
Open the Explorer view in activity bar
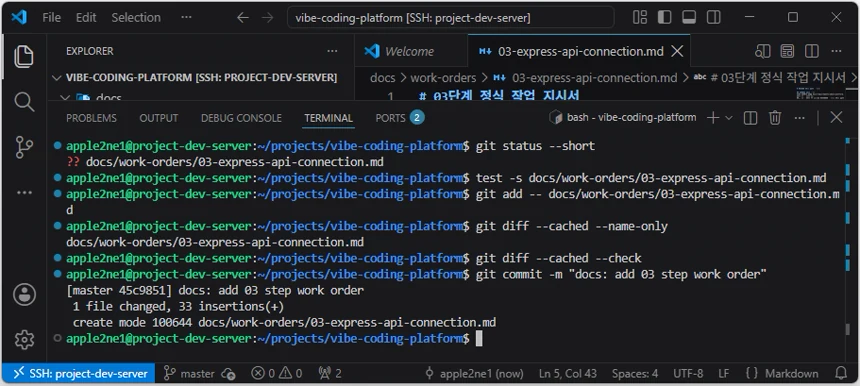(24, 57)
